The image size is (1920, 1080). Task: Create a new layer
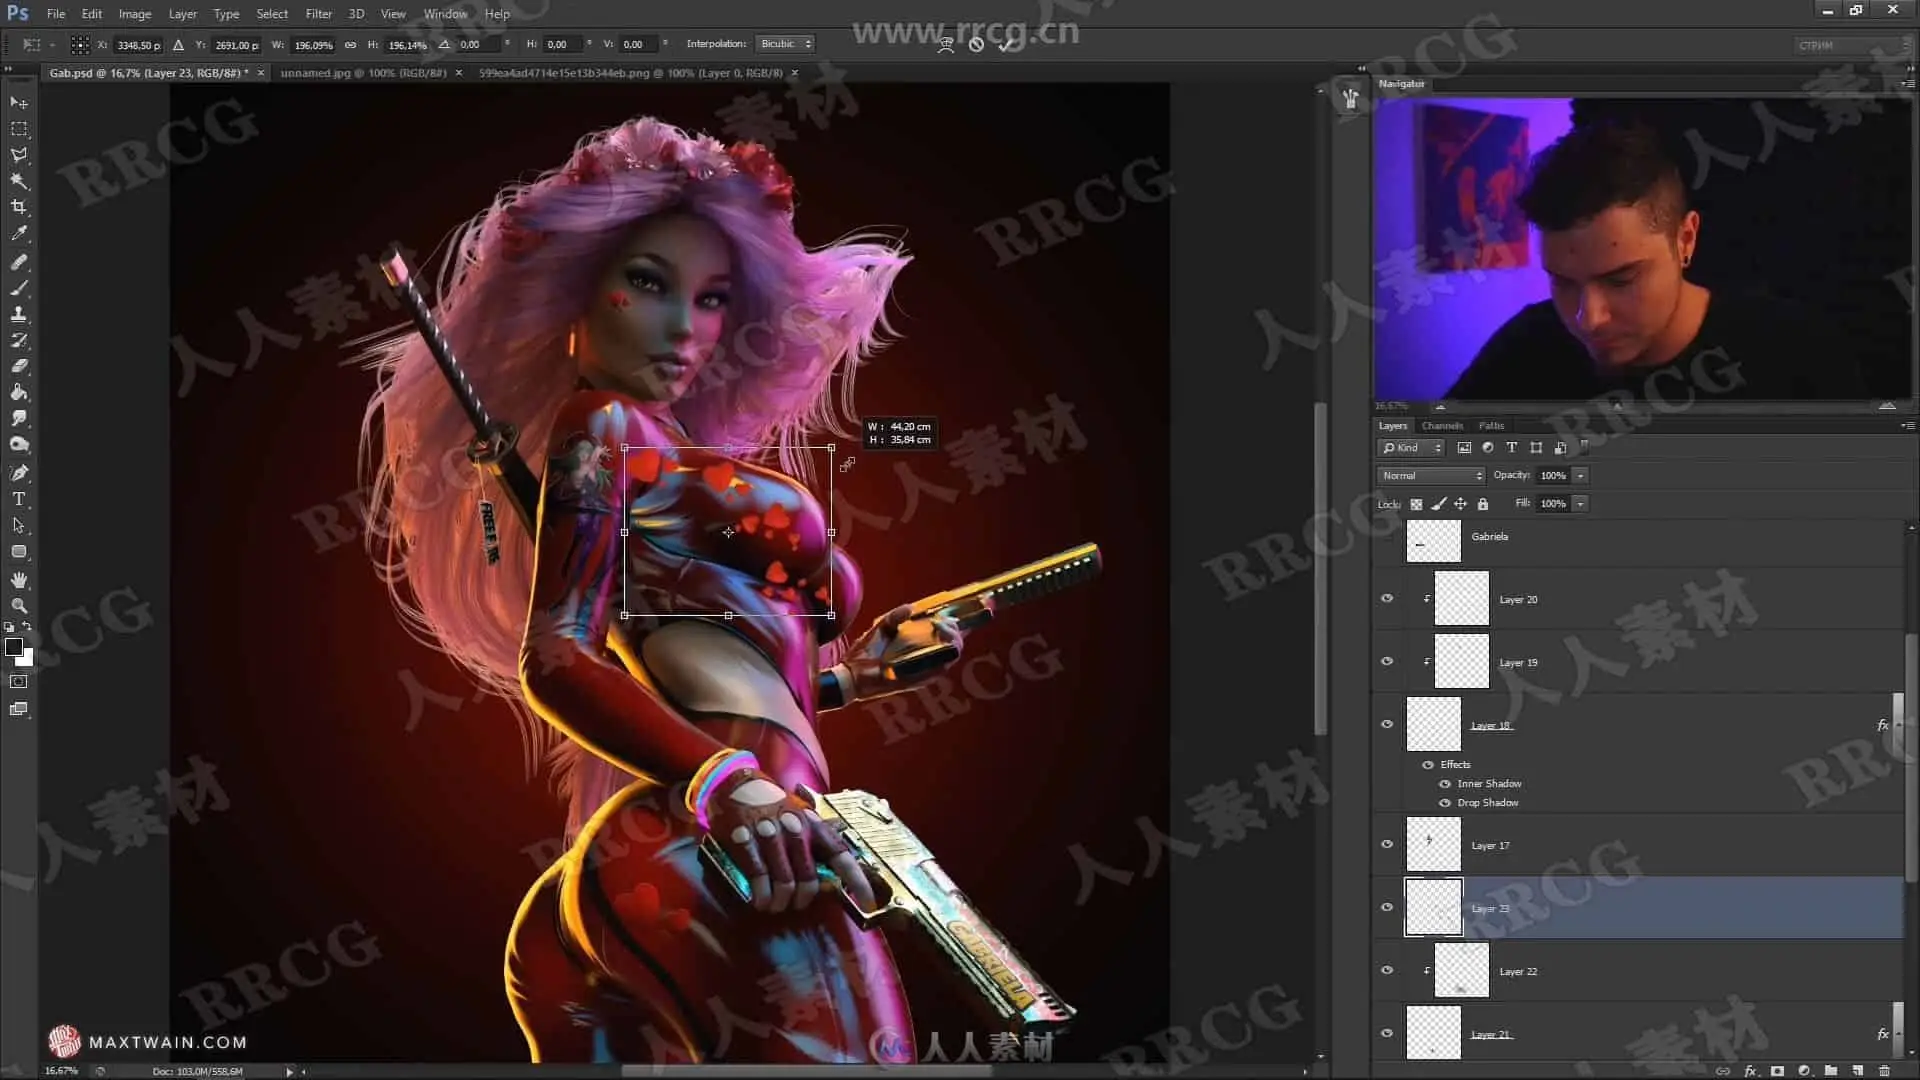[1857, 1070]
